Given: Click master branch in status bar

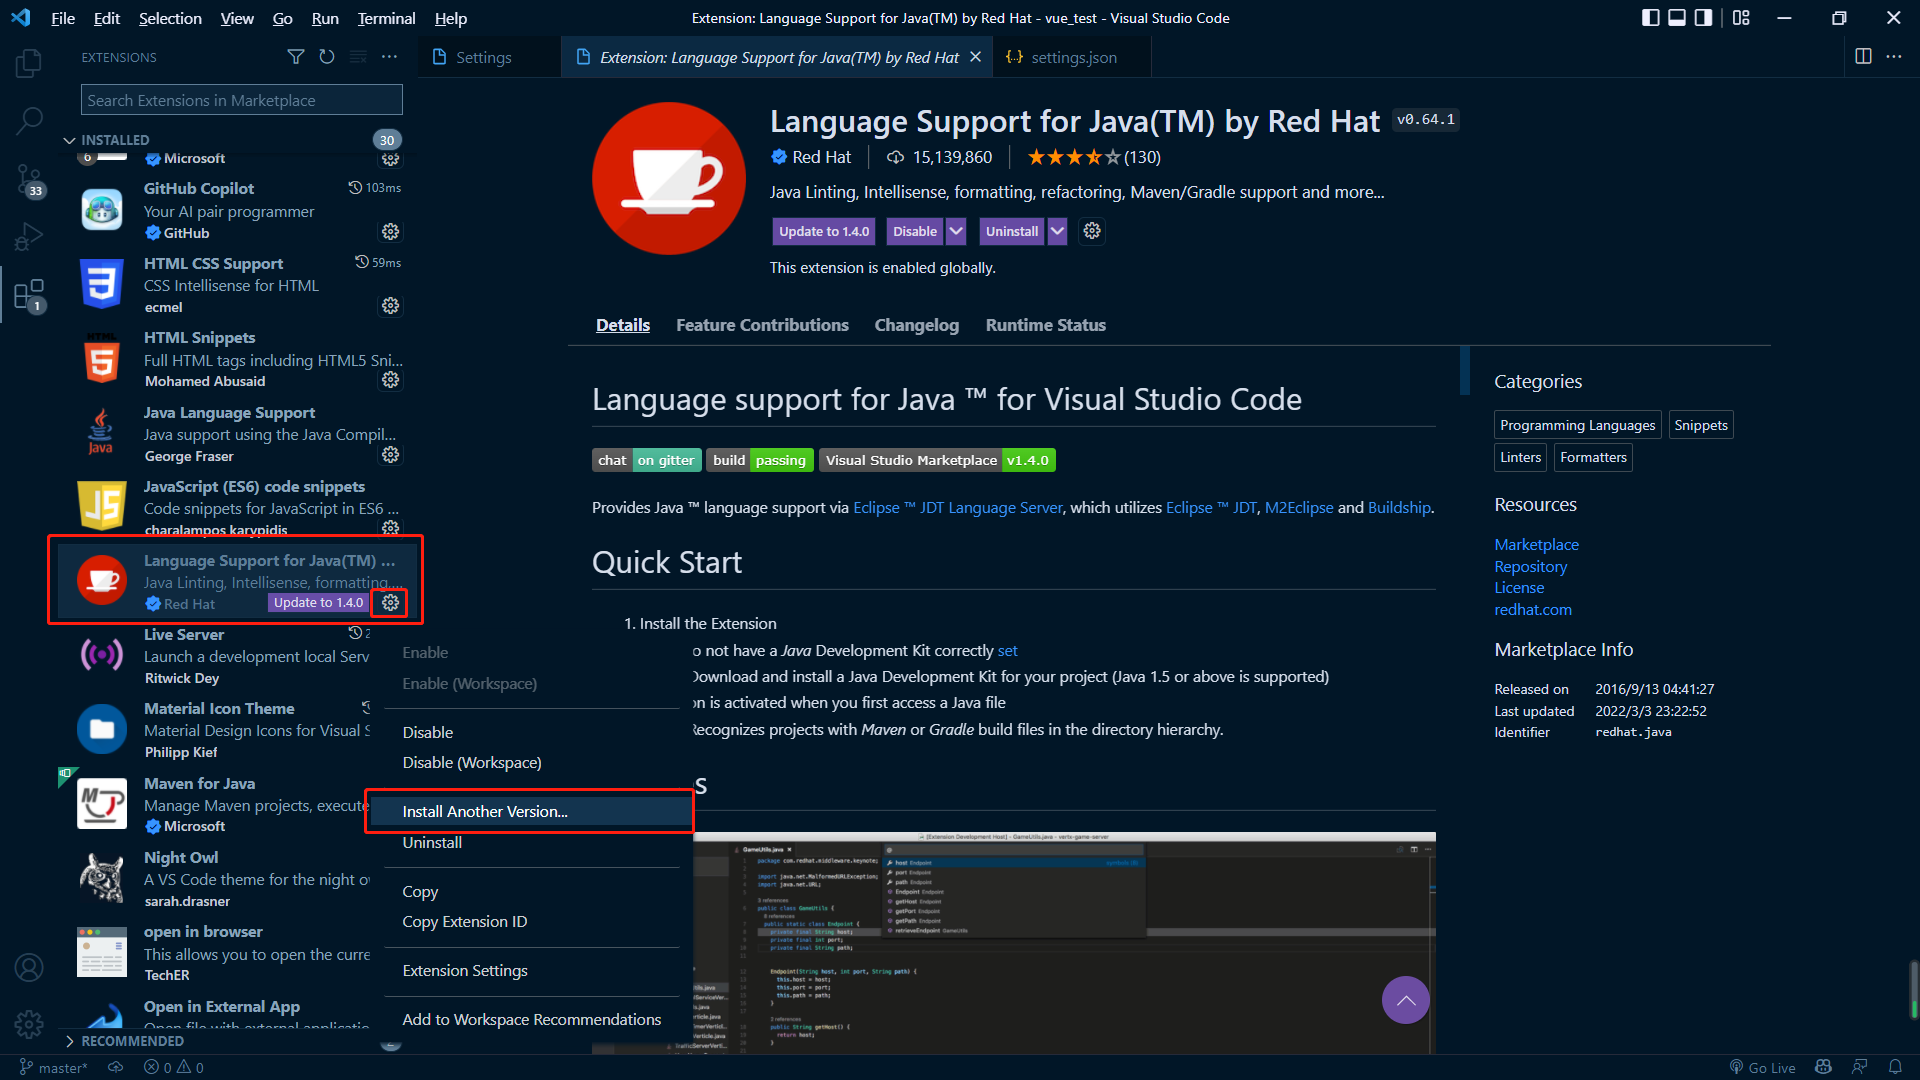Looking at the screenshot, I should 54,1067.
